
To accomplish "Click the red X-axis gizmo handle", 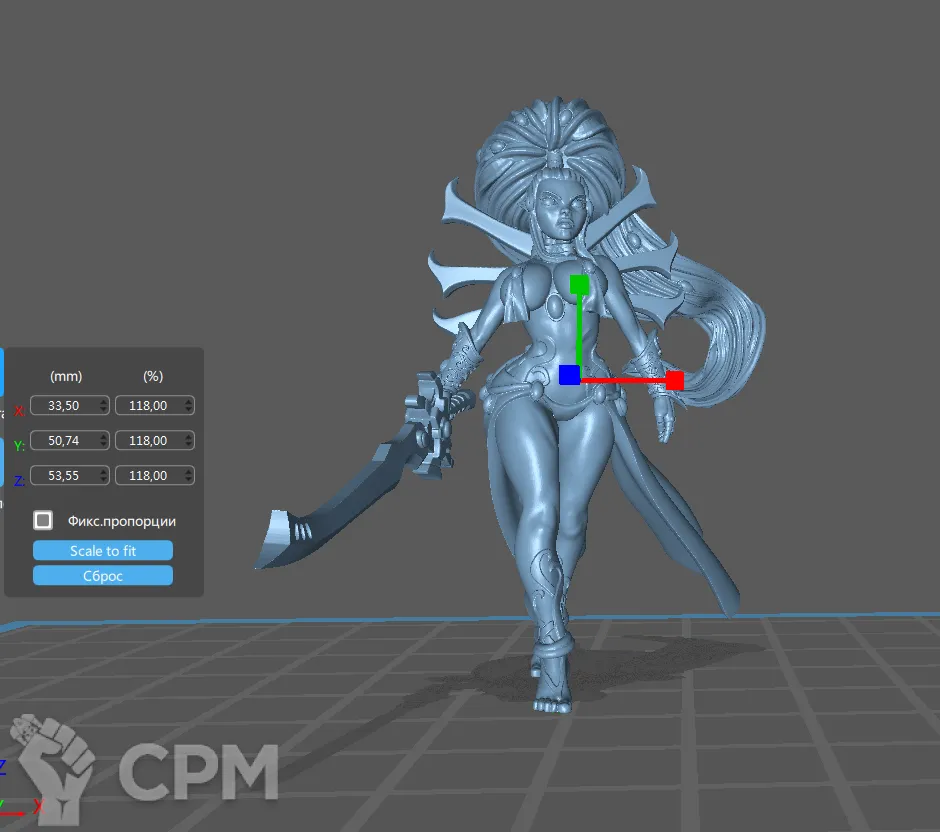I will [674, 380].
